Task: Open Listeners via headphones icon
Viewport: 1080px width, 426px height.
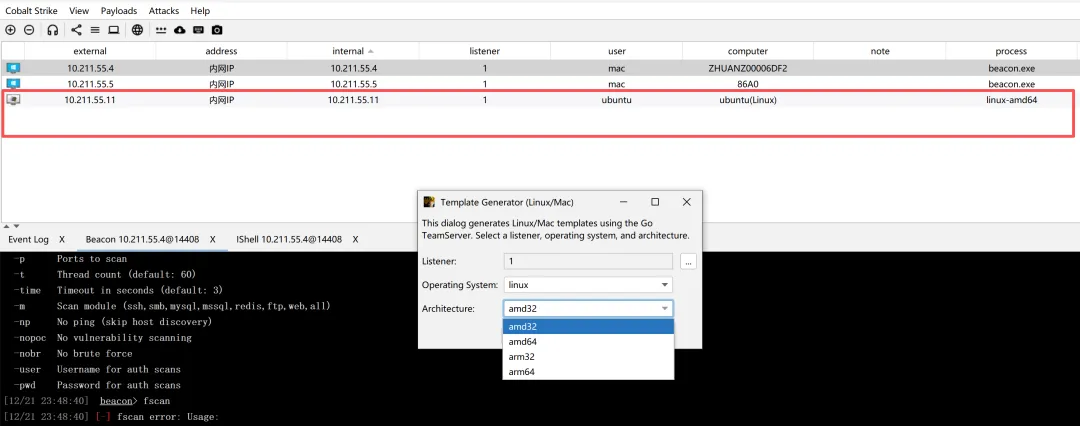Action: [52, 30]
